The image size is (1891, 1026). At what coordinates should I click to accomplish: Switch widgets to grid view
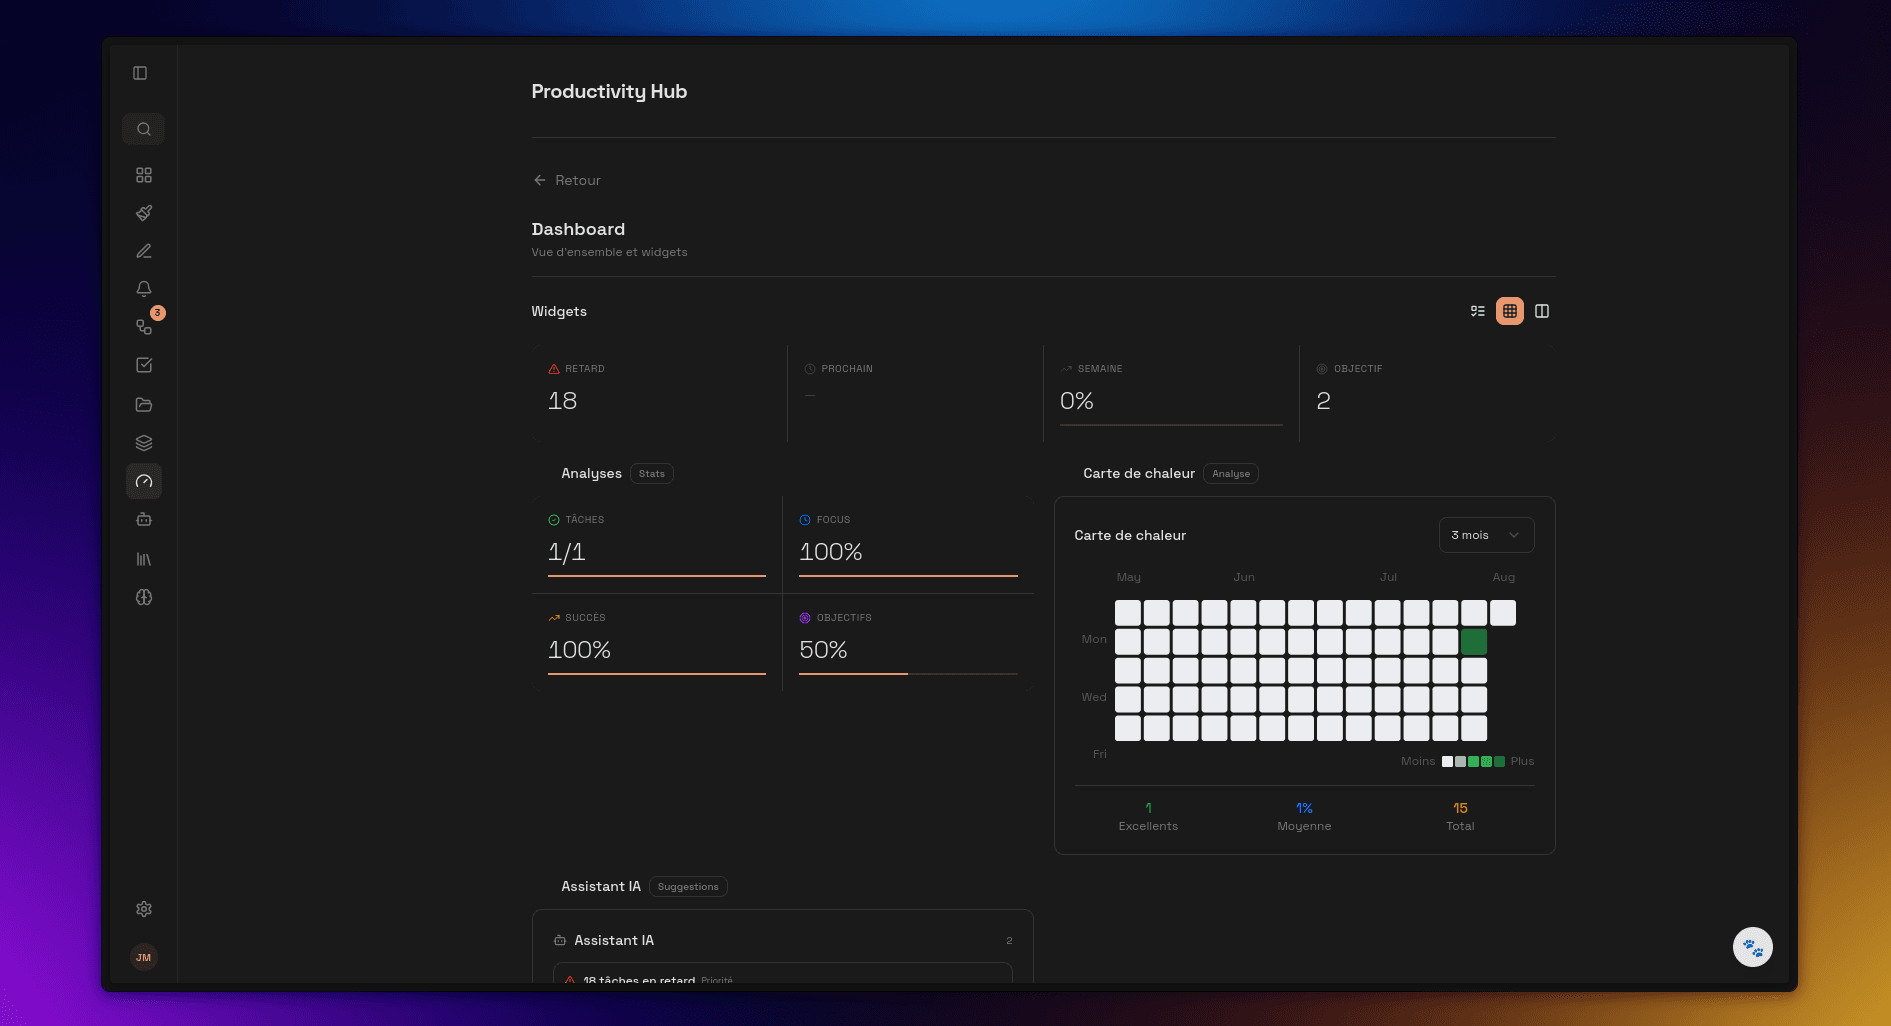1510,311
